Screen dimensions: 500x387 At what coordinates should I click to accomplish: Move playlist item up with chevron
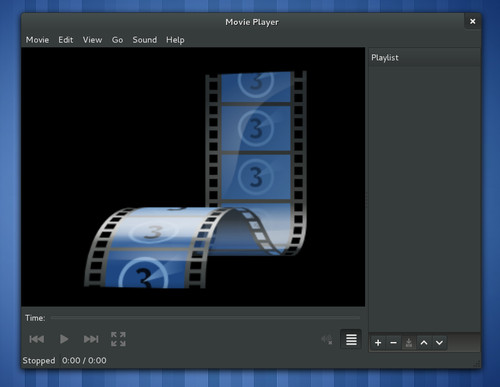[x=424, y=343]
